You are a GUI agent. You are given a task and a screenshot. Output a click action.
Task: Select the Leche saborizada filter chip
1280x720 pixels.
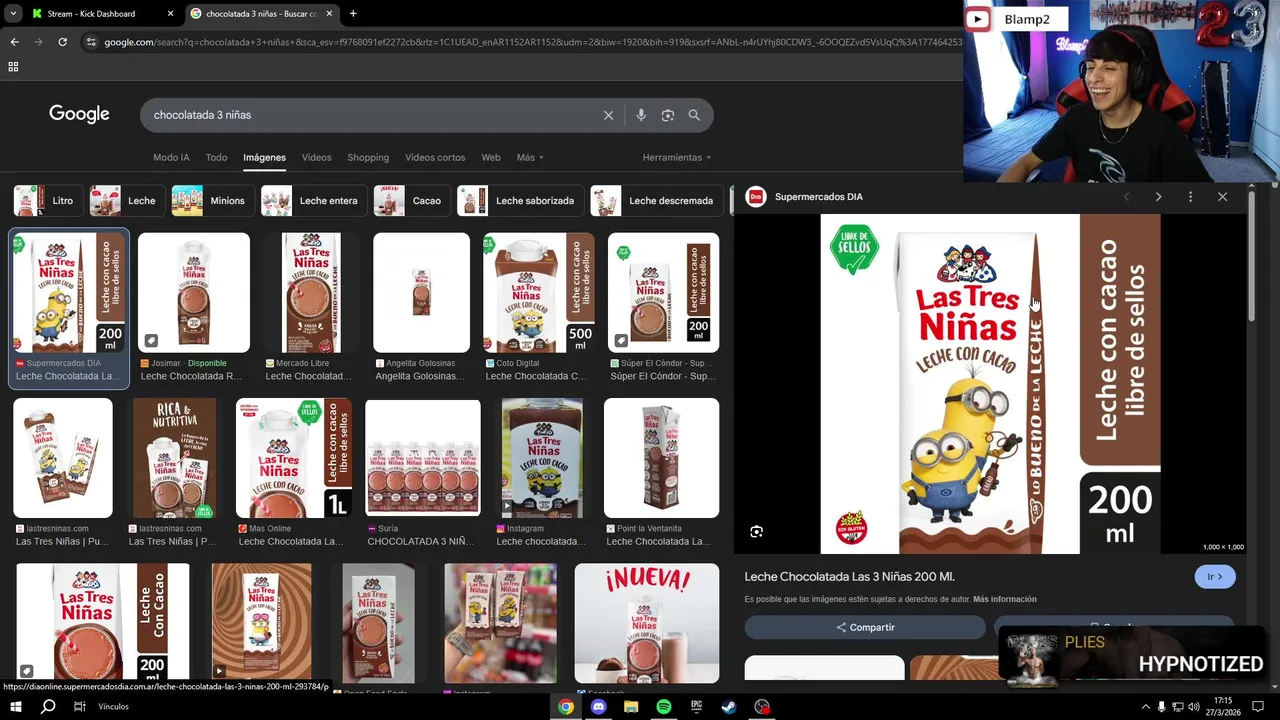coord(519,201)
